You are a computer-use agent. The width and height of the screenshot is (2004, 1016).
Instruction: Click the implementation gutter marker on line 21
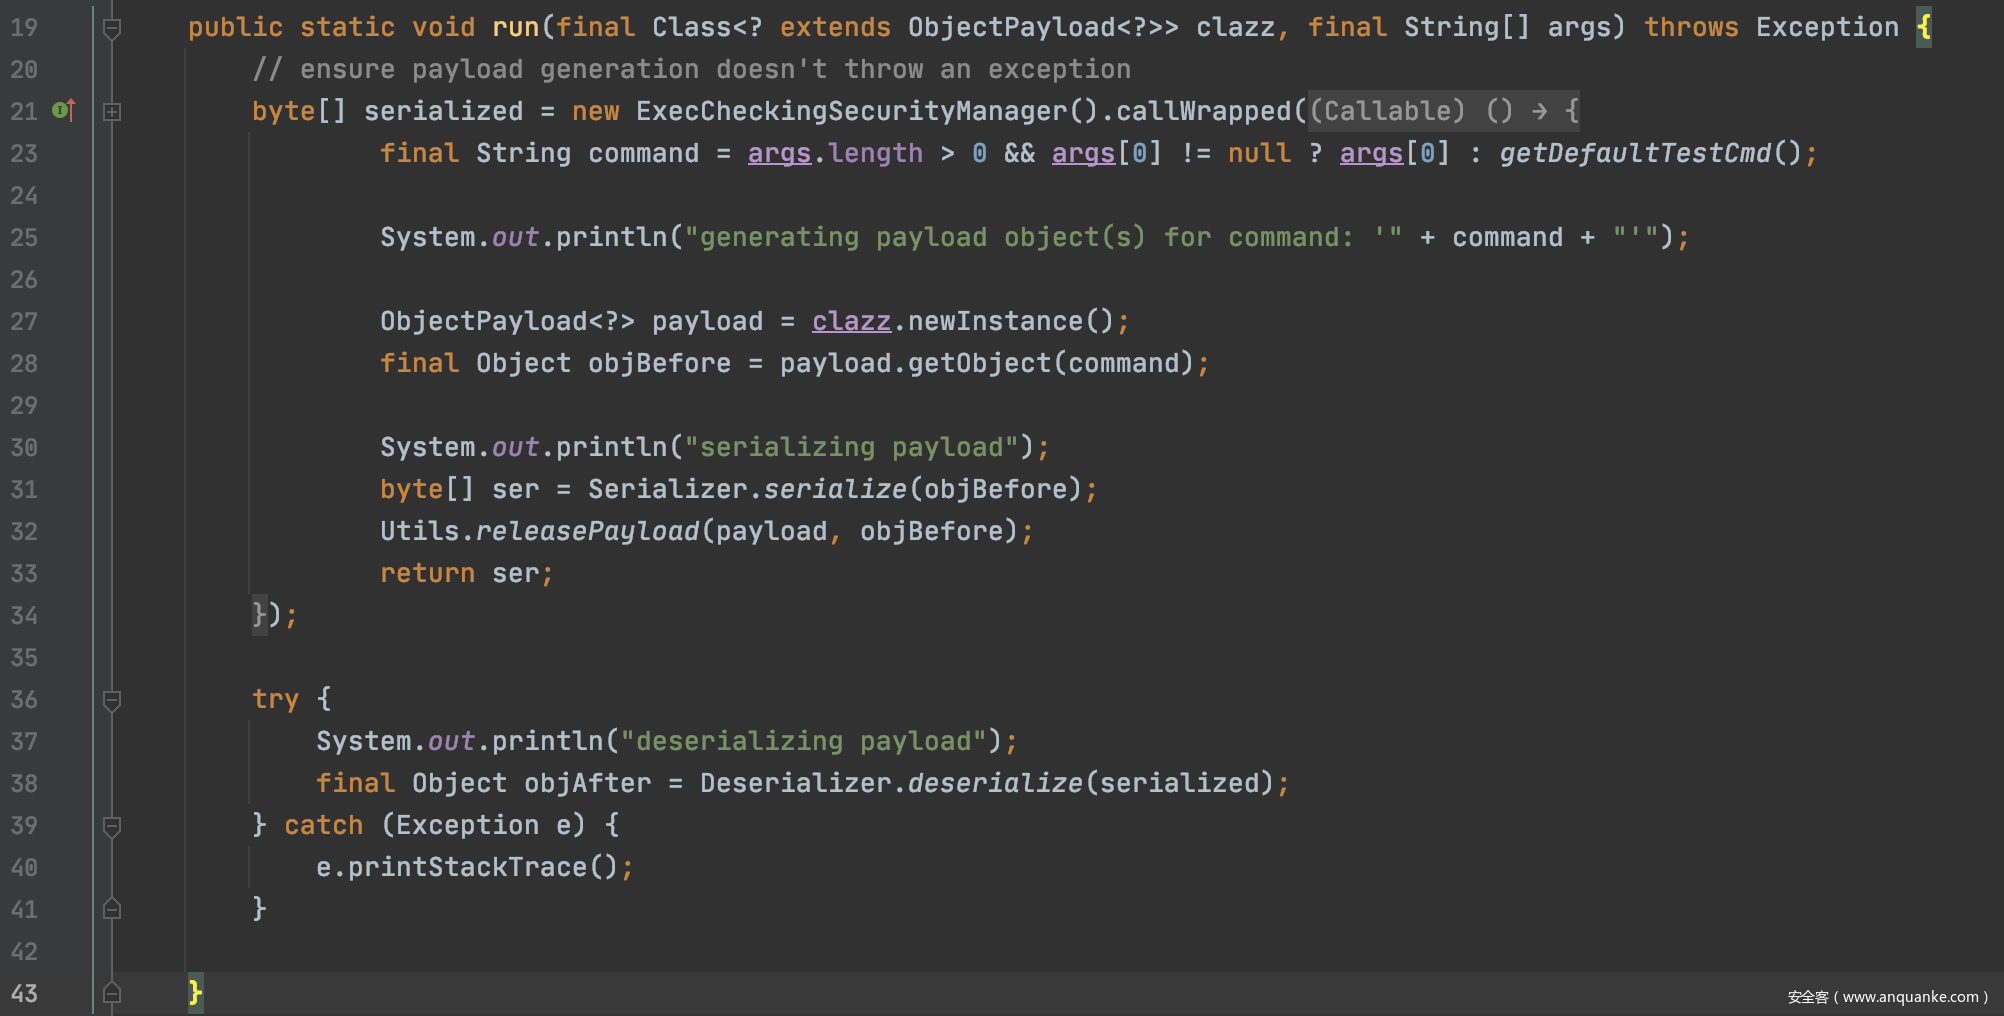[x=63, y=110]
